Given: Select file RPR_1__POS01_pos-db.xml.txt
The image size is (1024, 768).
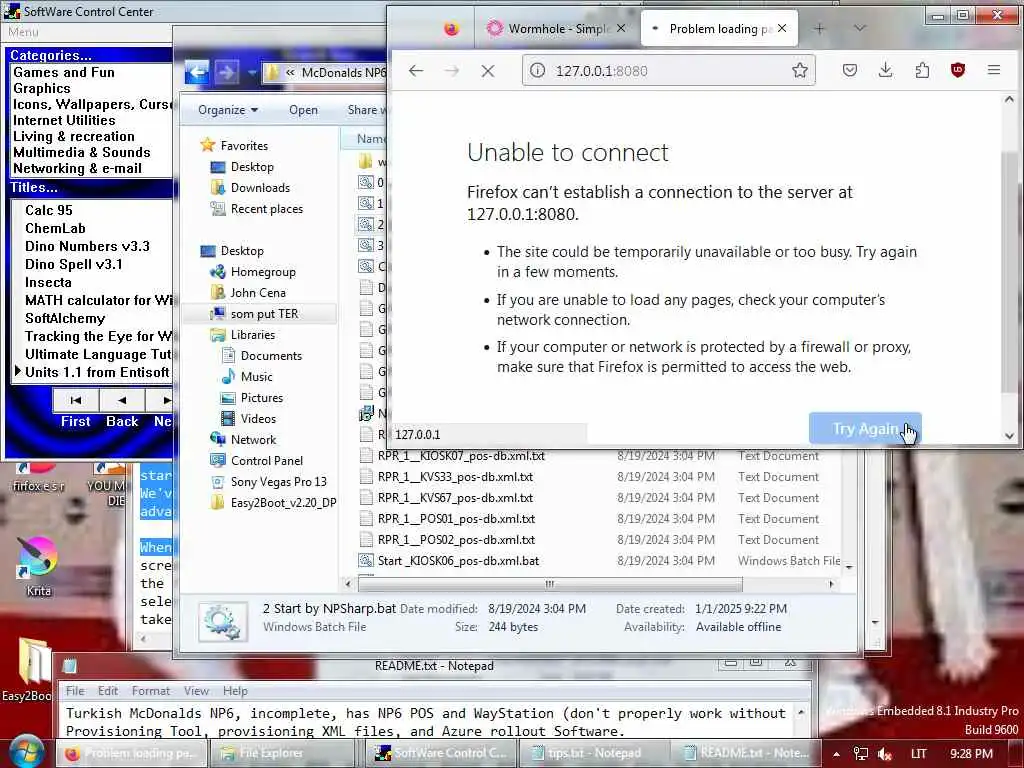Looking at the screenshot, I should 456,519.
